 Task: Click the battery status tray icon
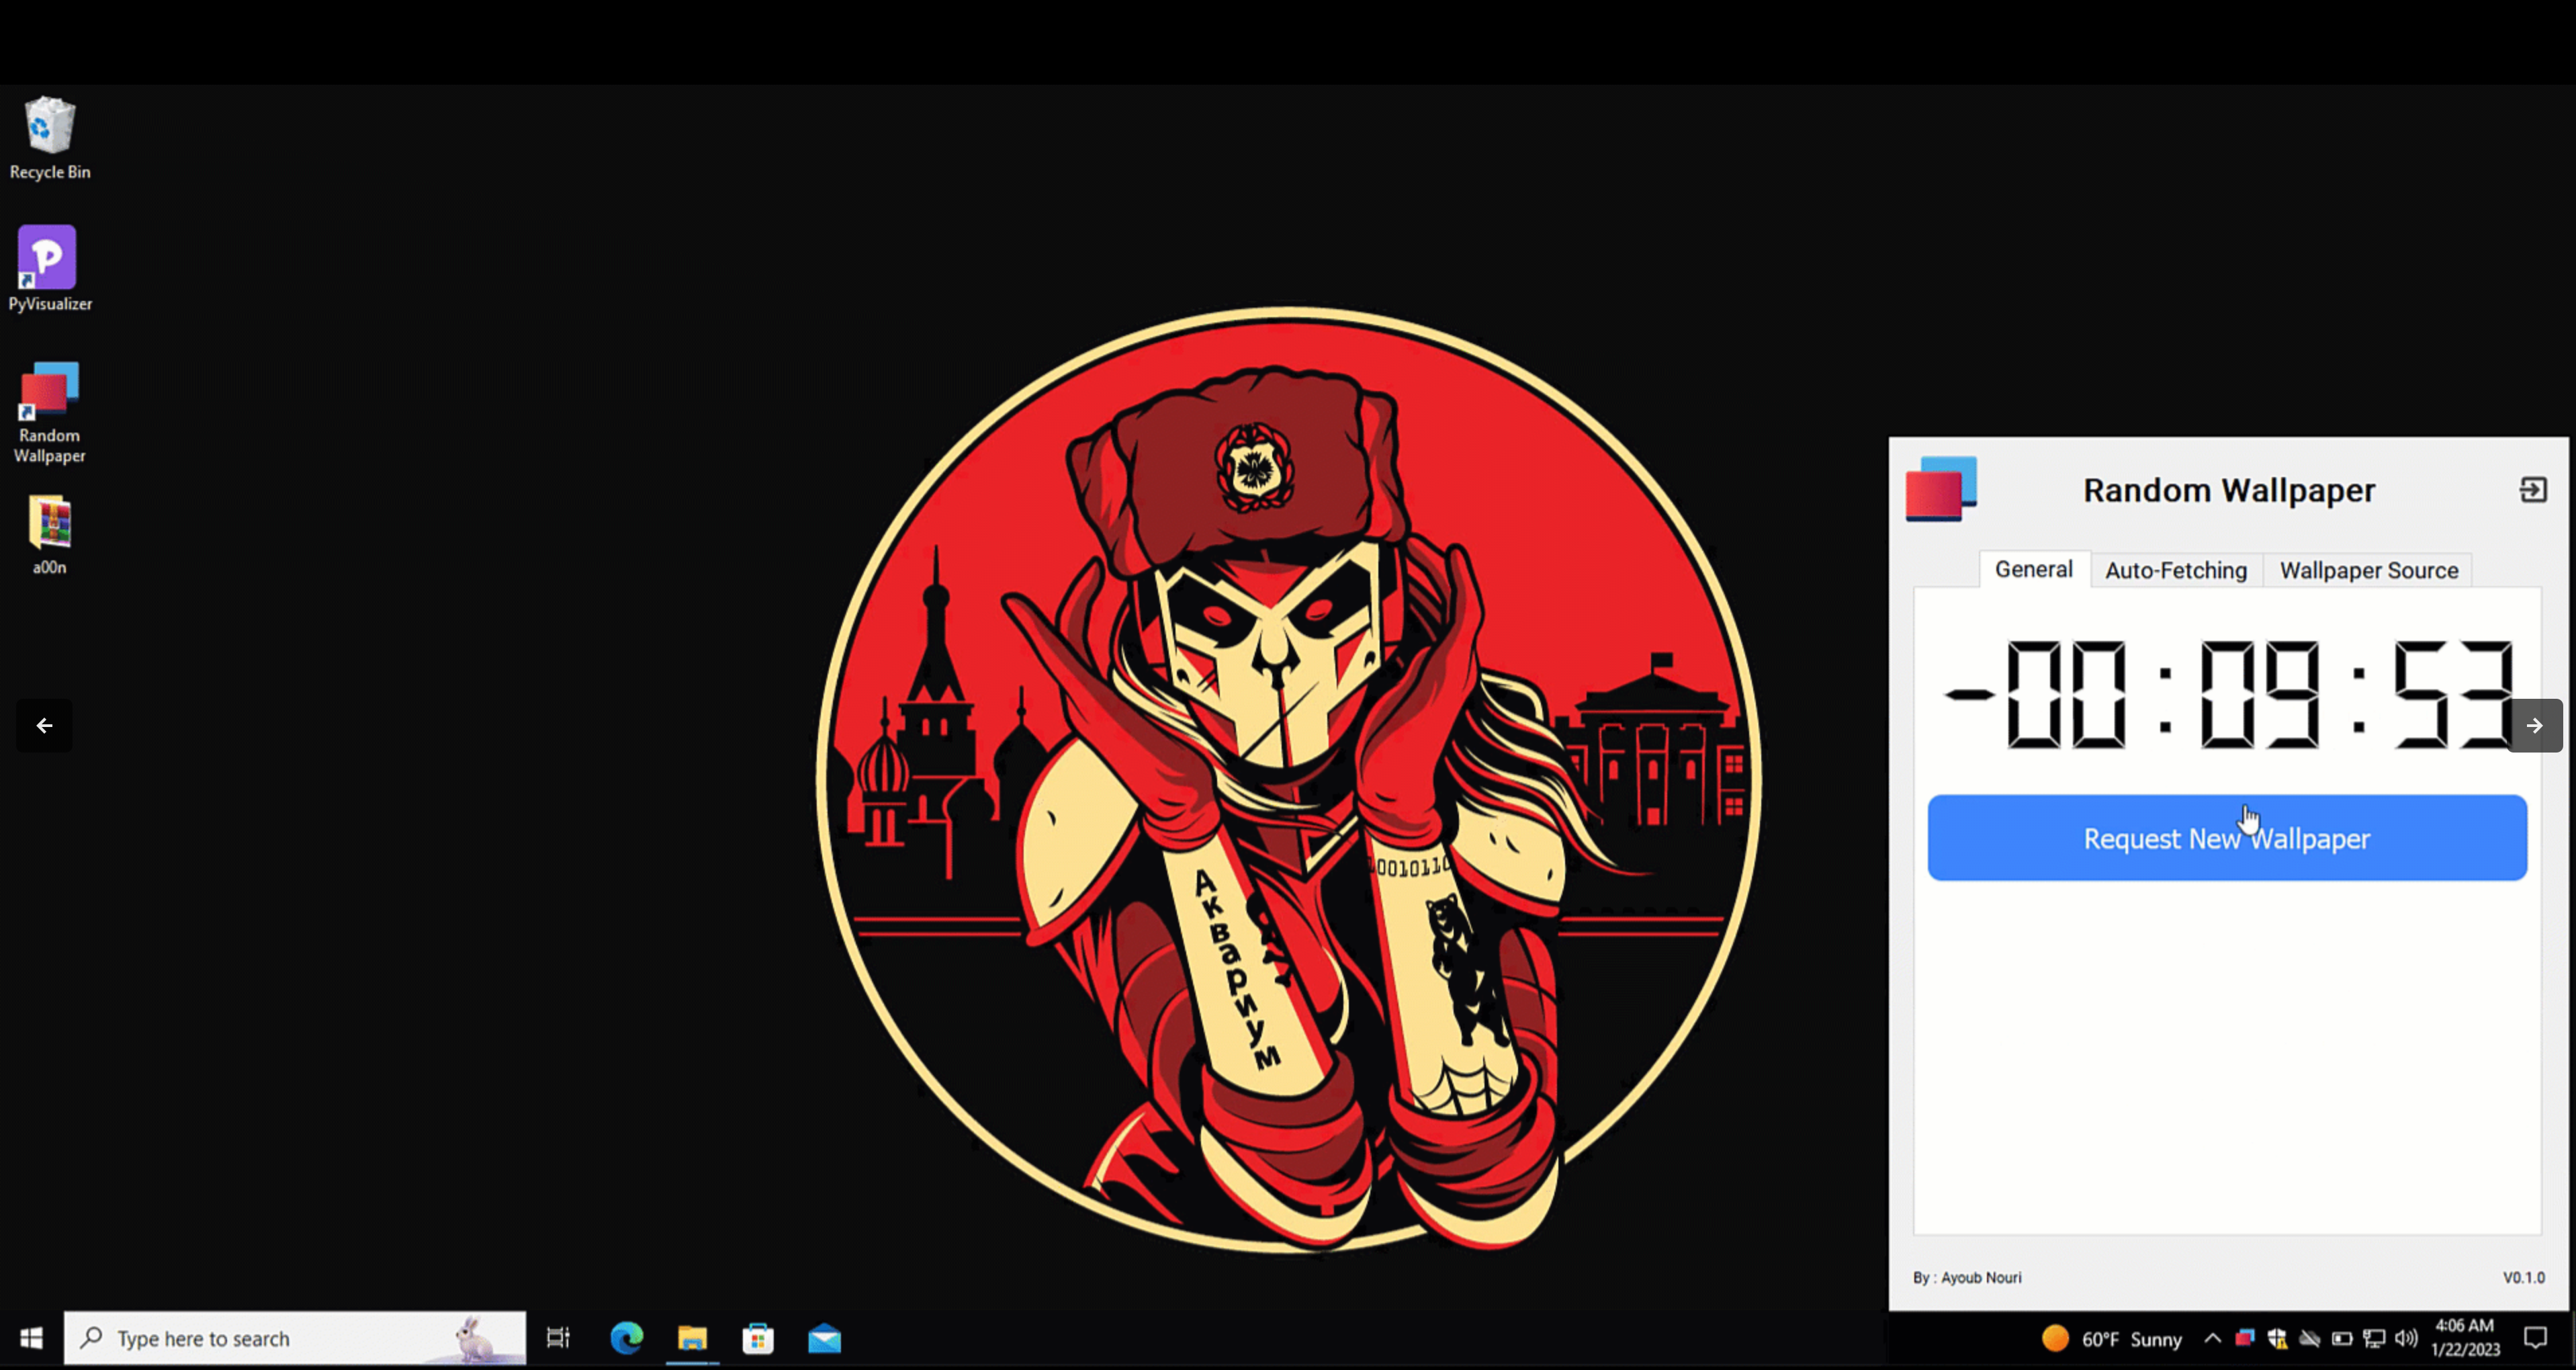2342,1338
